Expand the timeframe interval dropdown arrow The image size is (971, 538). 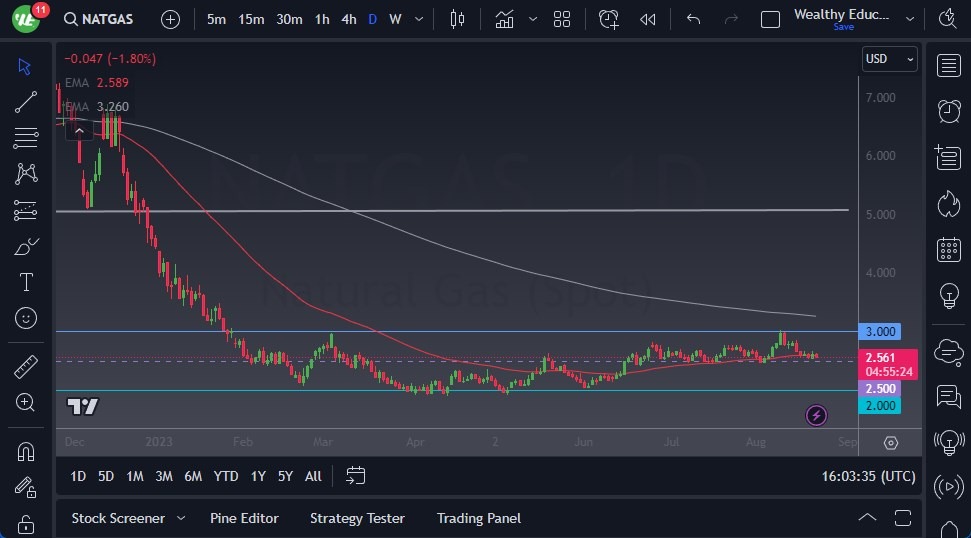coord(419,19)
